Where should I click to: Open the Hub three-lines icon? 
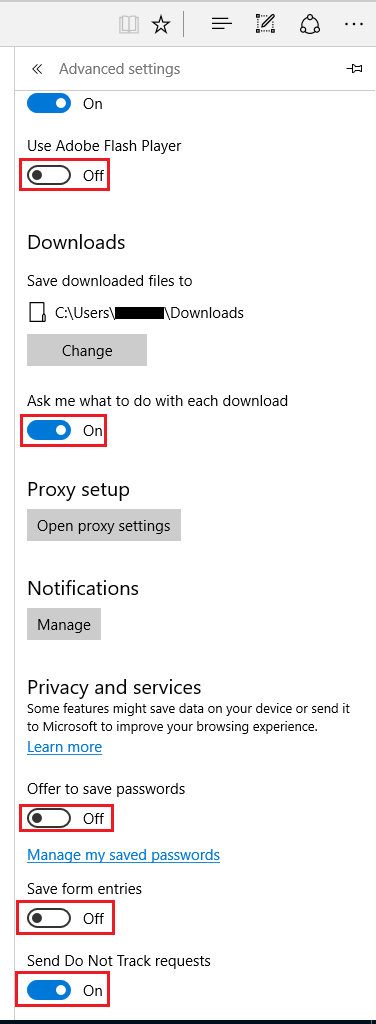coord(222,25)
